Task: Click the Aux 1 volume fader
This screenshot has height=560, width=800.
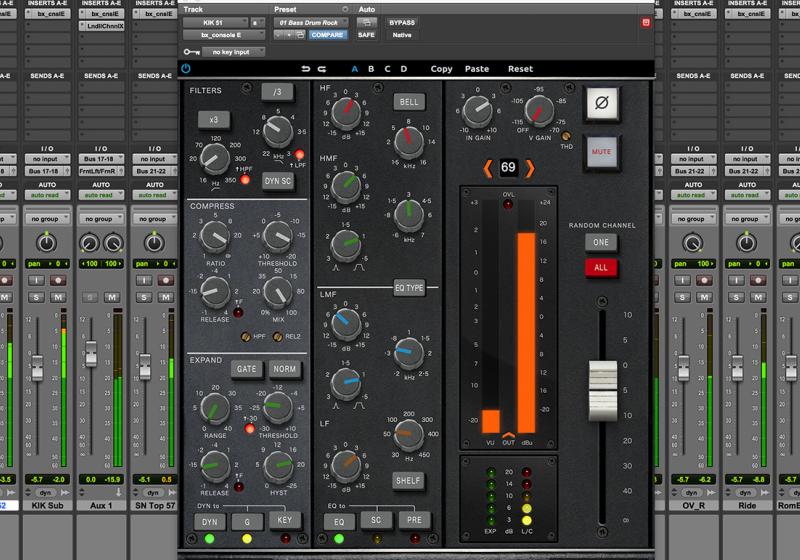Action: 91,354
